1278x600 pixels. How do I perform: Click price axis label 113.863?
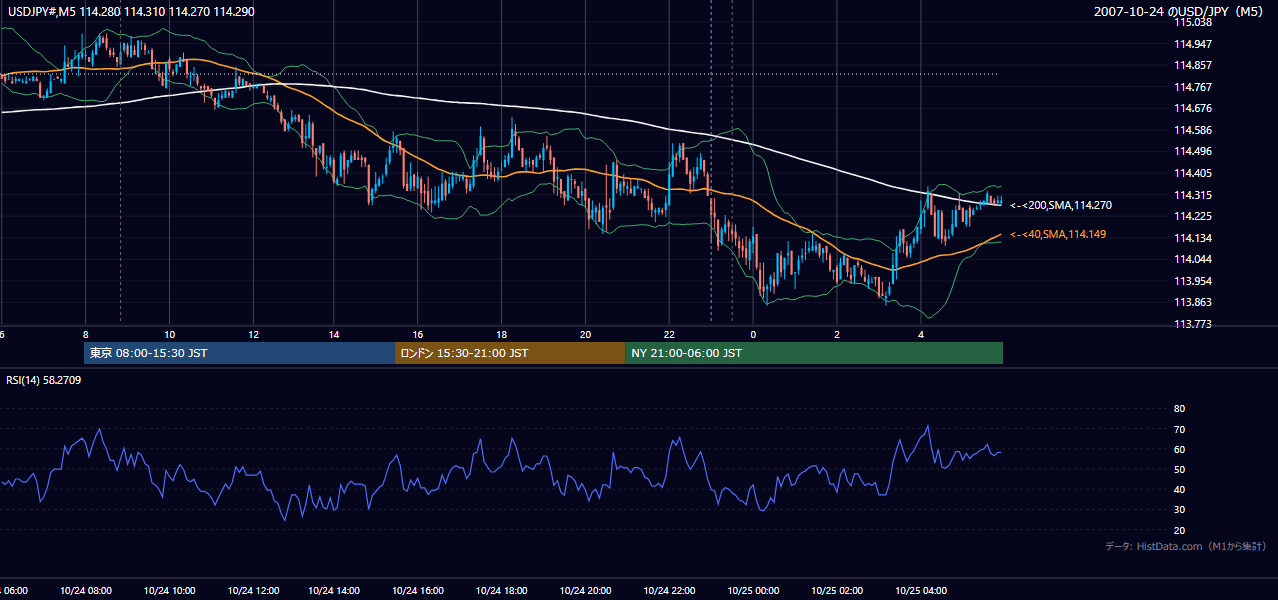[1194, 302]
